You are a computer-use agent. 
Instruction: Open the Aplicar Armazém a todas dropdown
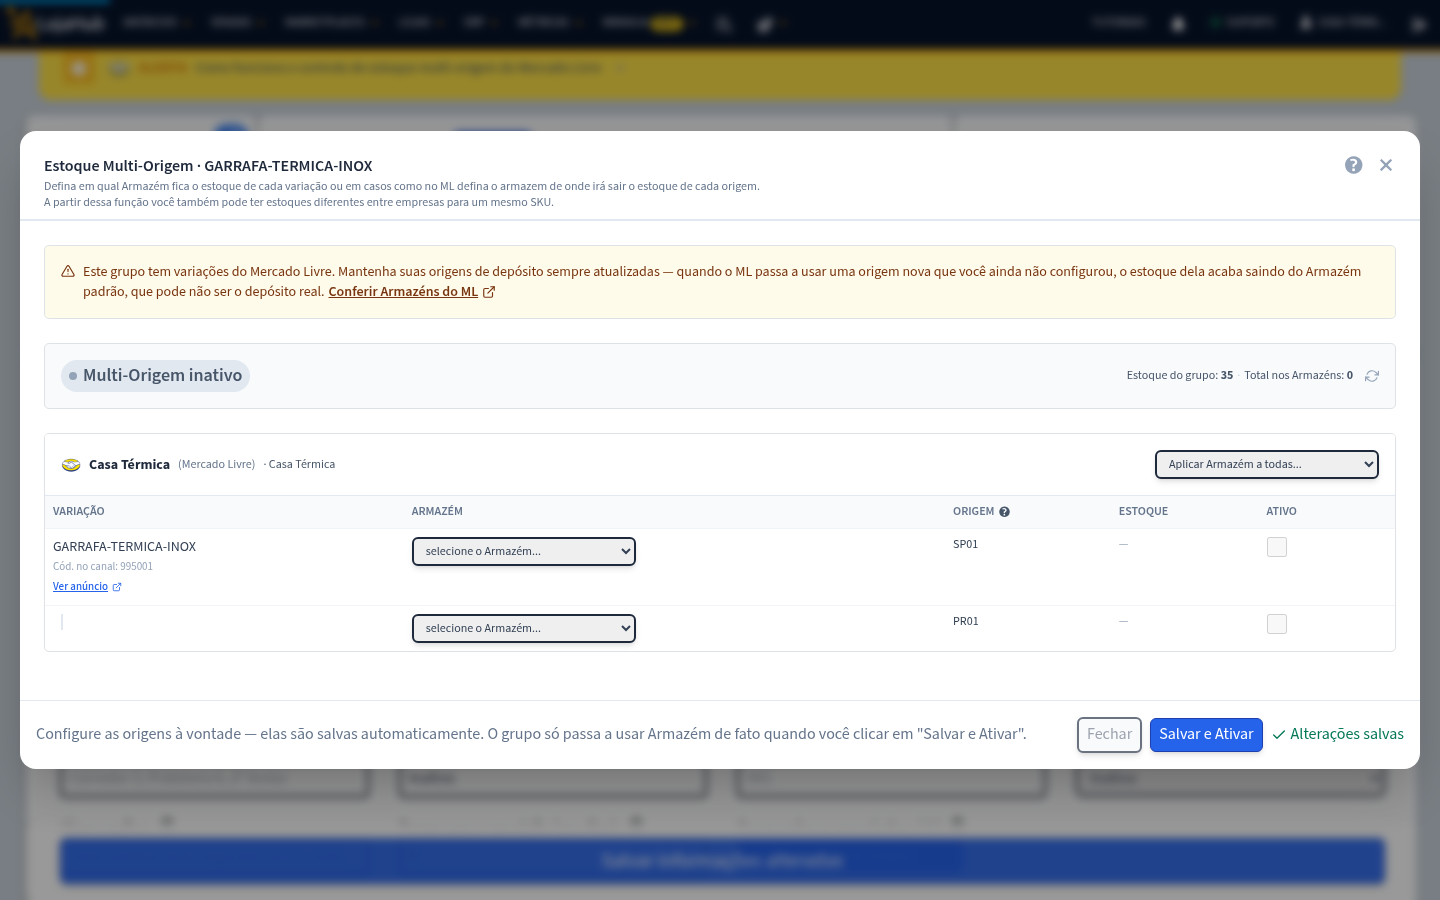(x=1267, y=464)
